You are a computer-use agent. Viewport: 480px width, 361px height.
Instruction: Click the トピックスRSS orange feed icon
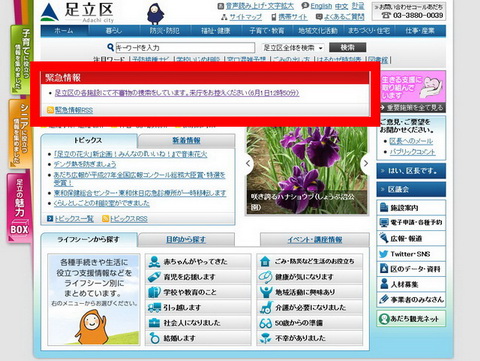point(105,219)
